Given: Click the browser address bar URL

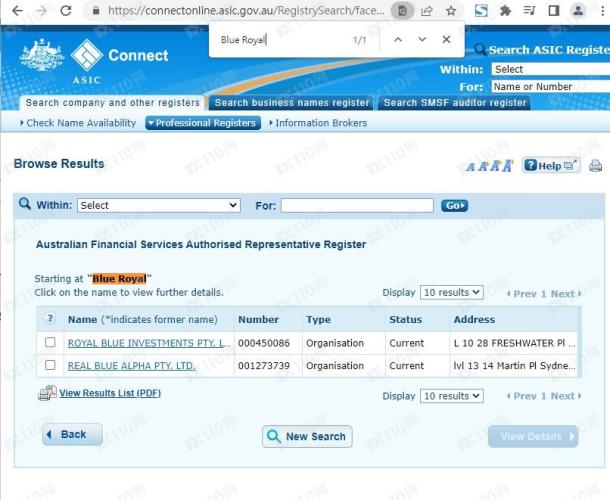Looking at the screenshot, I should [246, 11].
